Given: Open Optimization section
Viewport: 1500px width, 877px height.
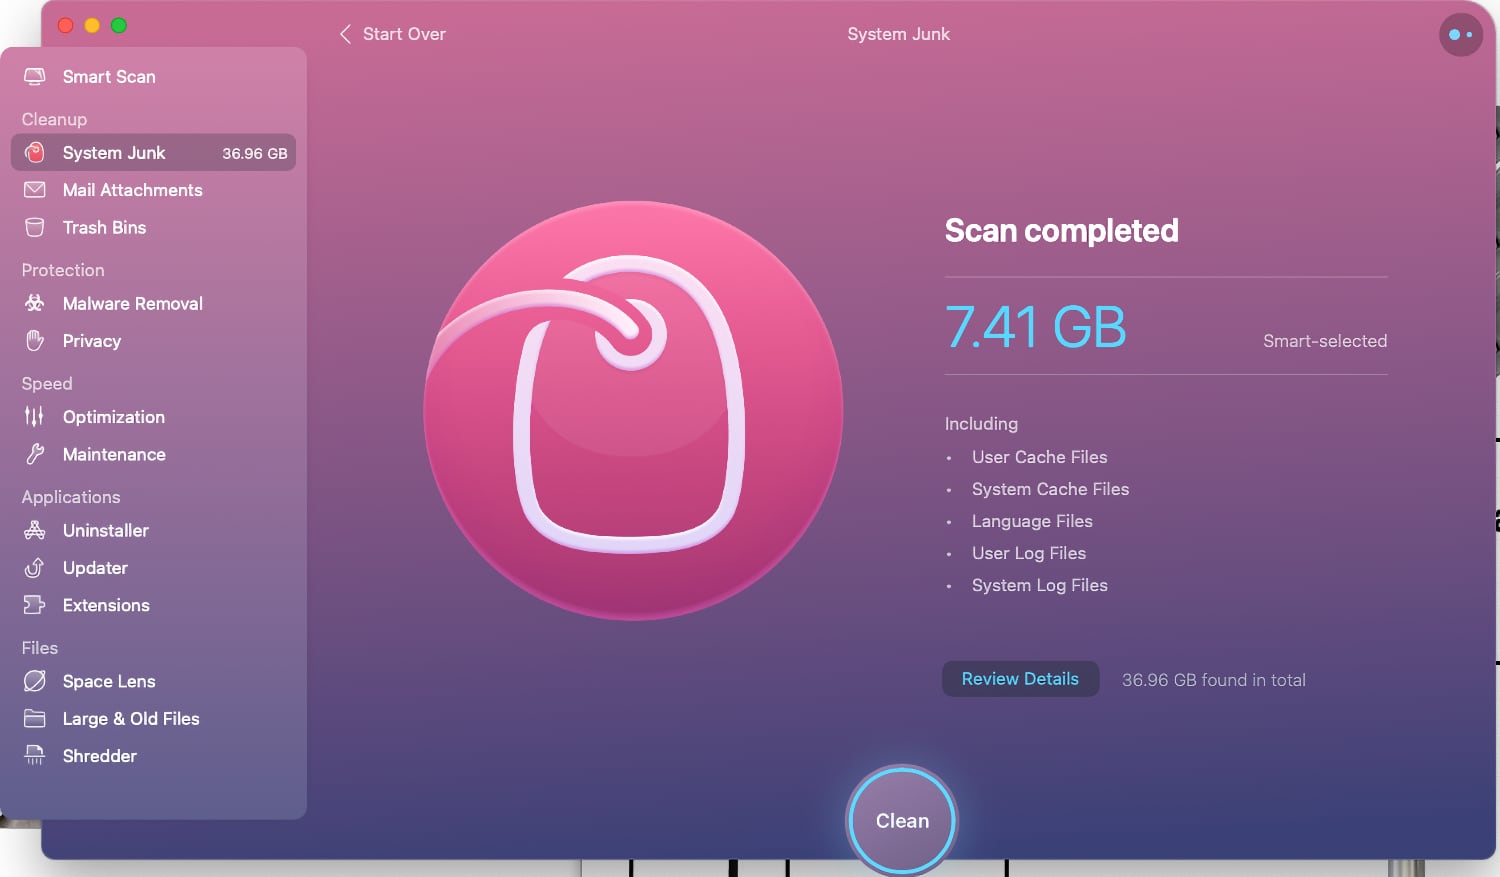Looking at the screenshot, I should coord(153,417).
